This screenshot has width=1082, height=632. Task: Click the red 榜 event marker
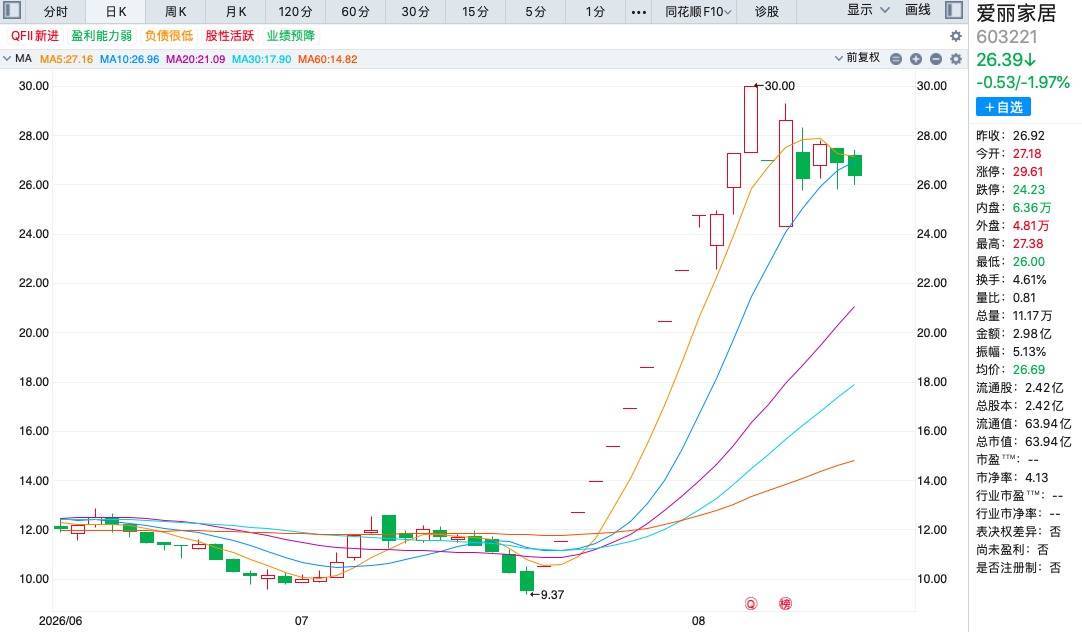tap(785, 604)
